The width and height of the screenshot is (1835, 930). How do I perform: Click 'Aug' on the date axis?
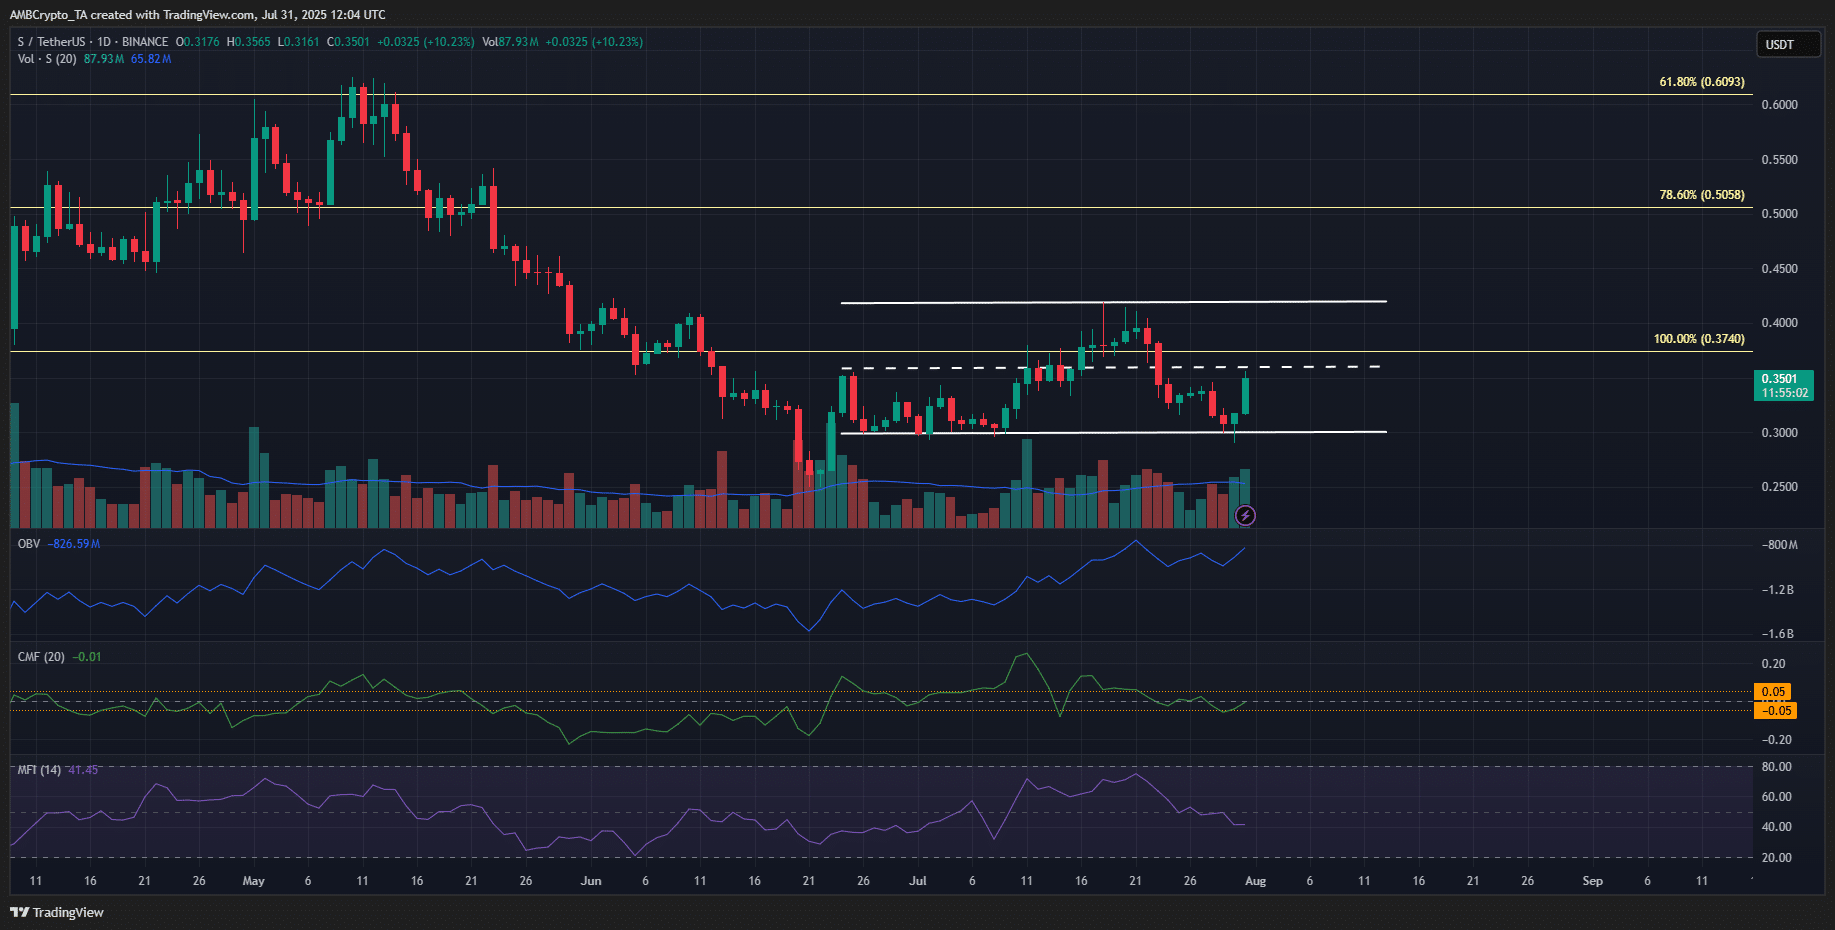tap(1255, 881)
